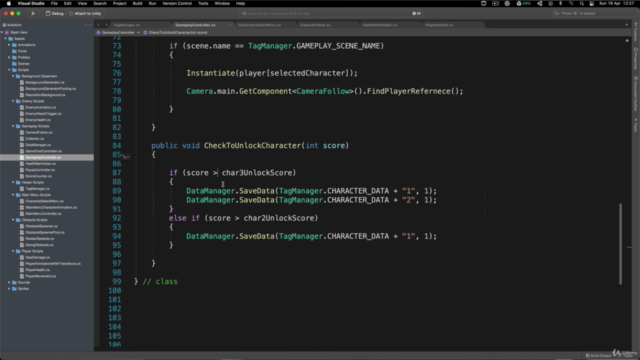Collapse the Scripts folder
640x360 pixels.
coord(9,70)
